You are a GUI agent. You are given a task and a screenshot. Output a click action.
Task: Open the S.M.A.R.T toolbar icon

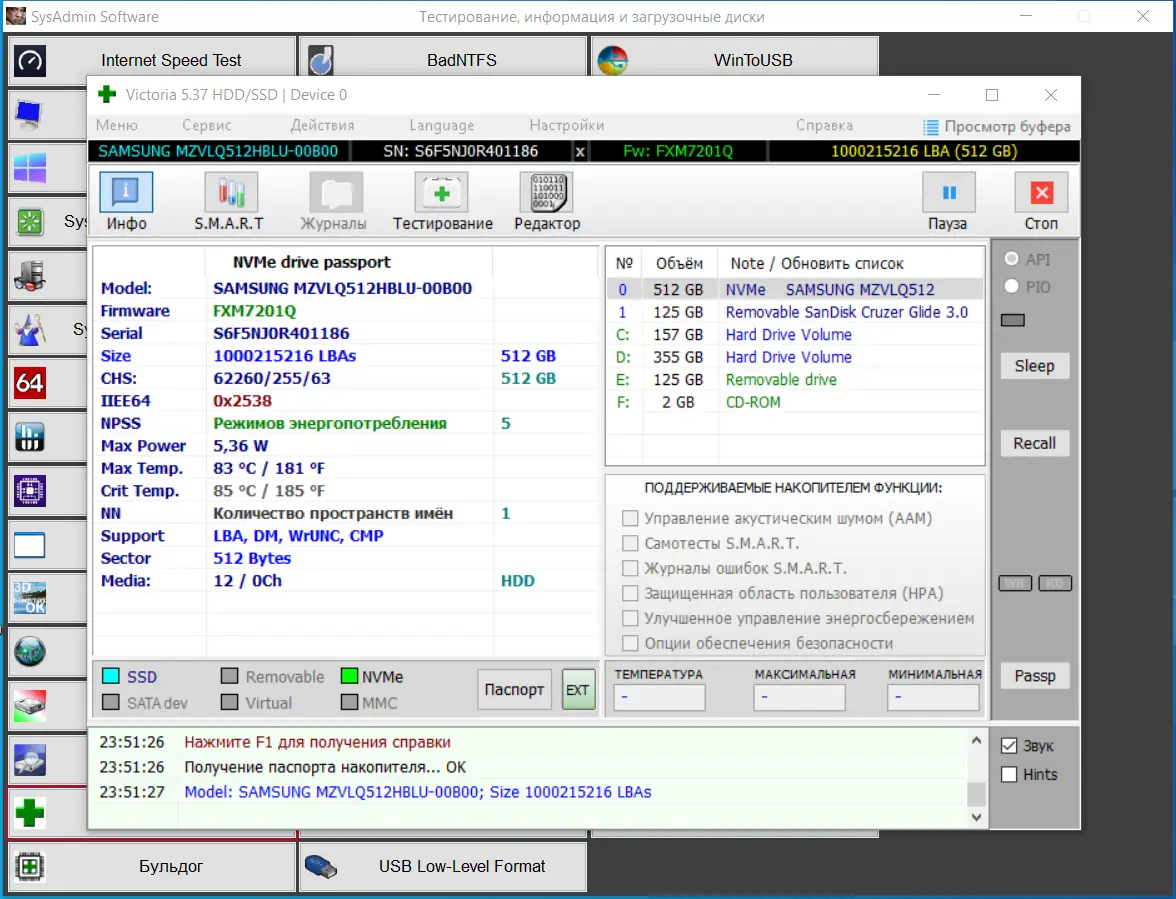click(231, 192)
